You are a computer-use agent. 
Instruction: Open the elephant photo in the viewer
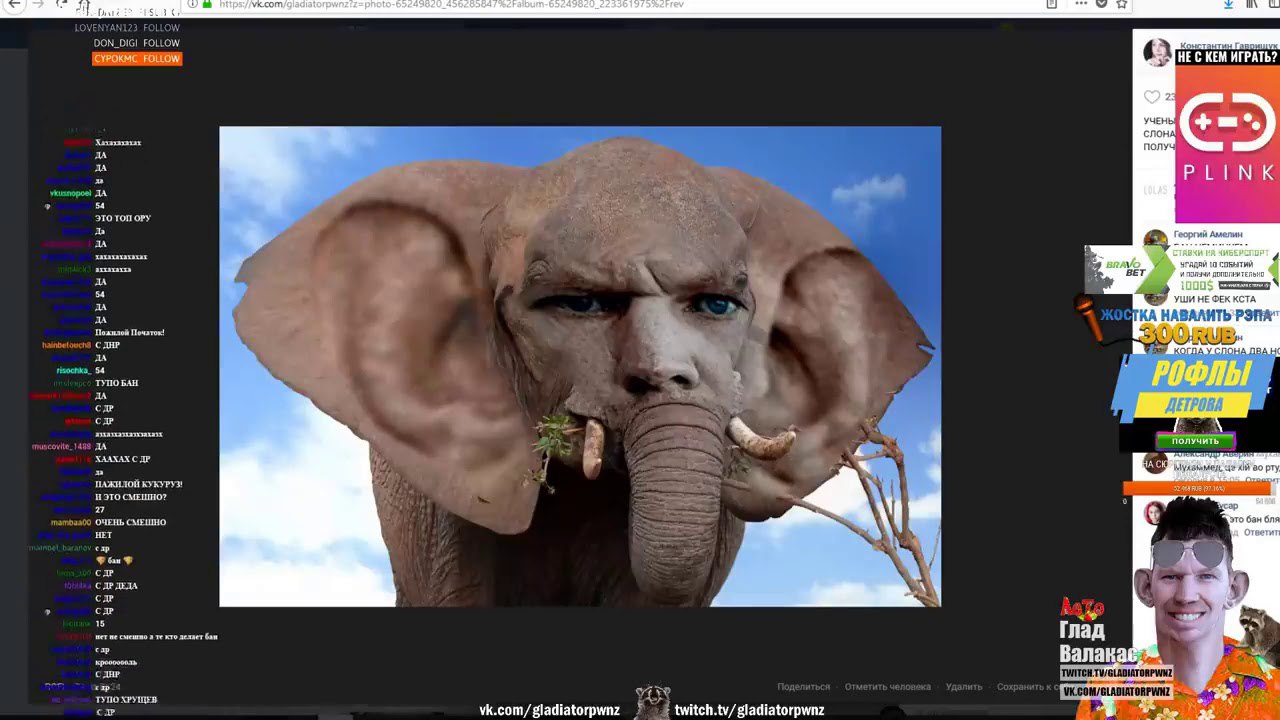tap(580, 366)
